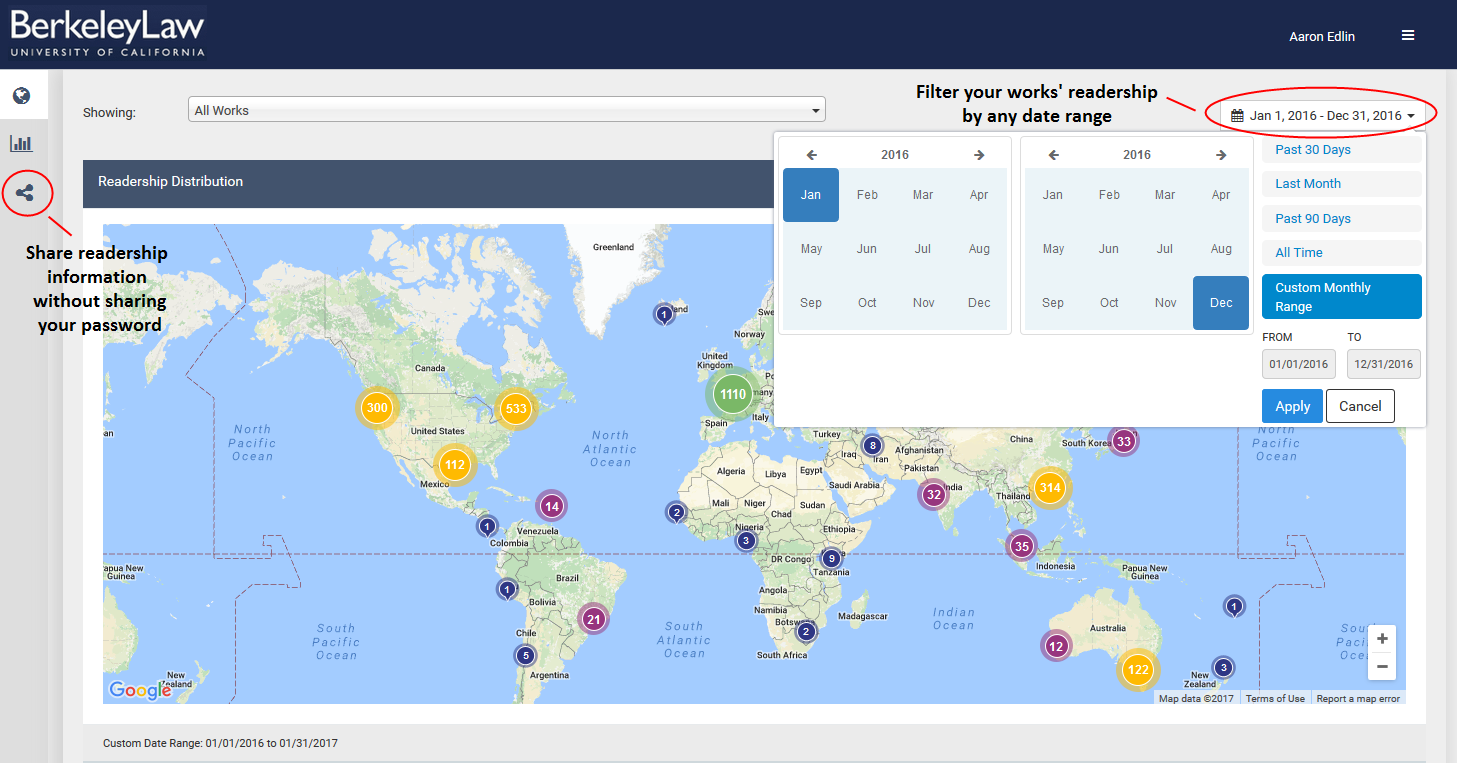Click the Readership Distribution panel header
The width and height of the screenshot is (1457, 763).
428,182
